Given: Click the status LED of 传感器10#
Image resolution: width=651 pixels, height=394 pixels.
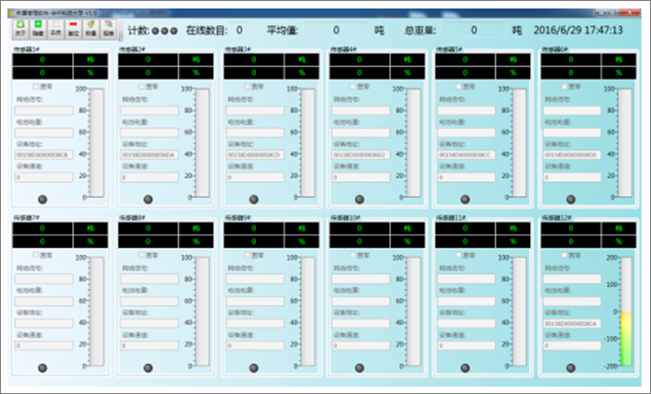Looking at the screenshot, I should pyautogui.click(x=360, y=368).
